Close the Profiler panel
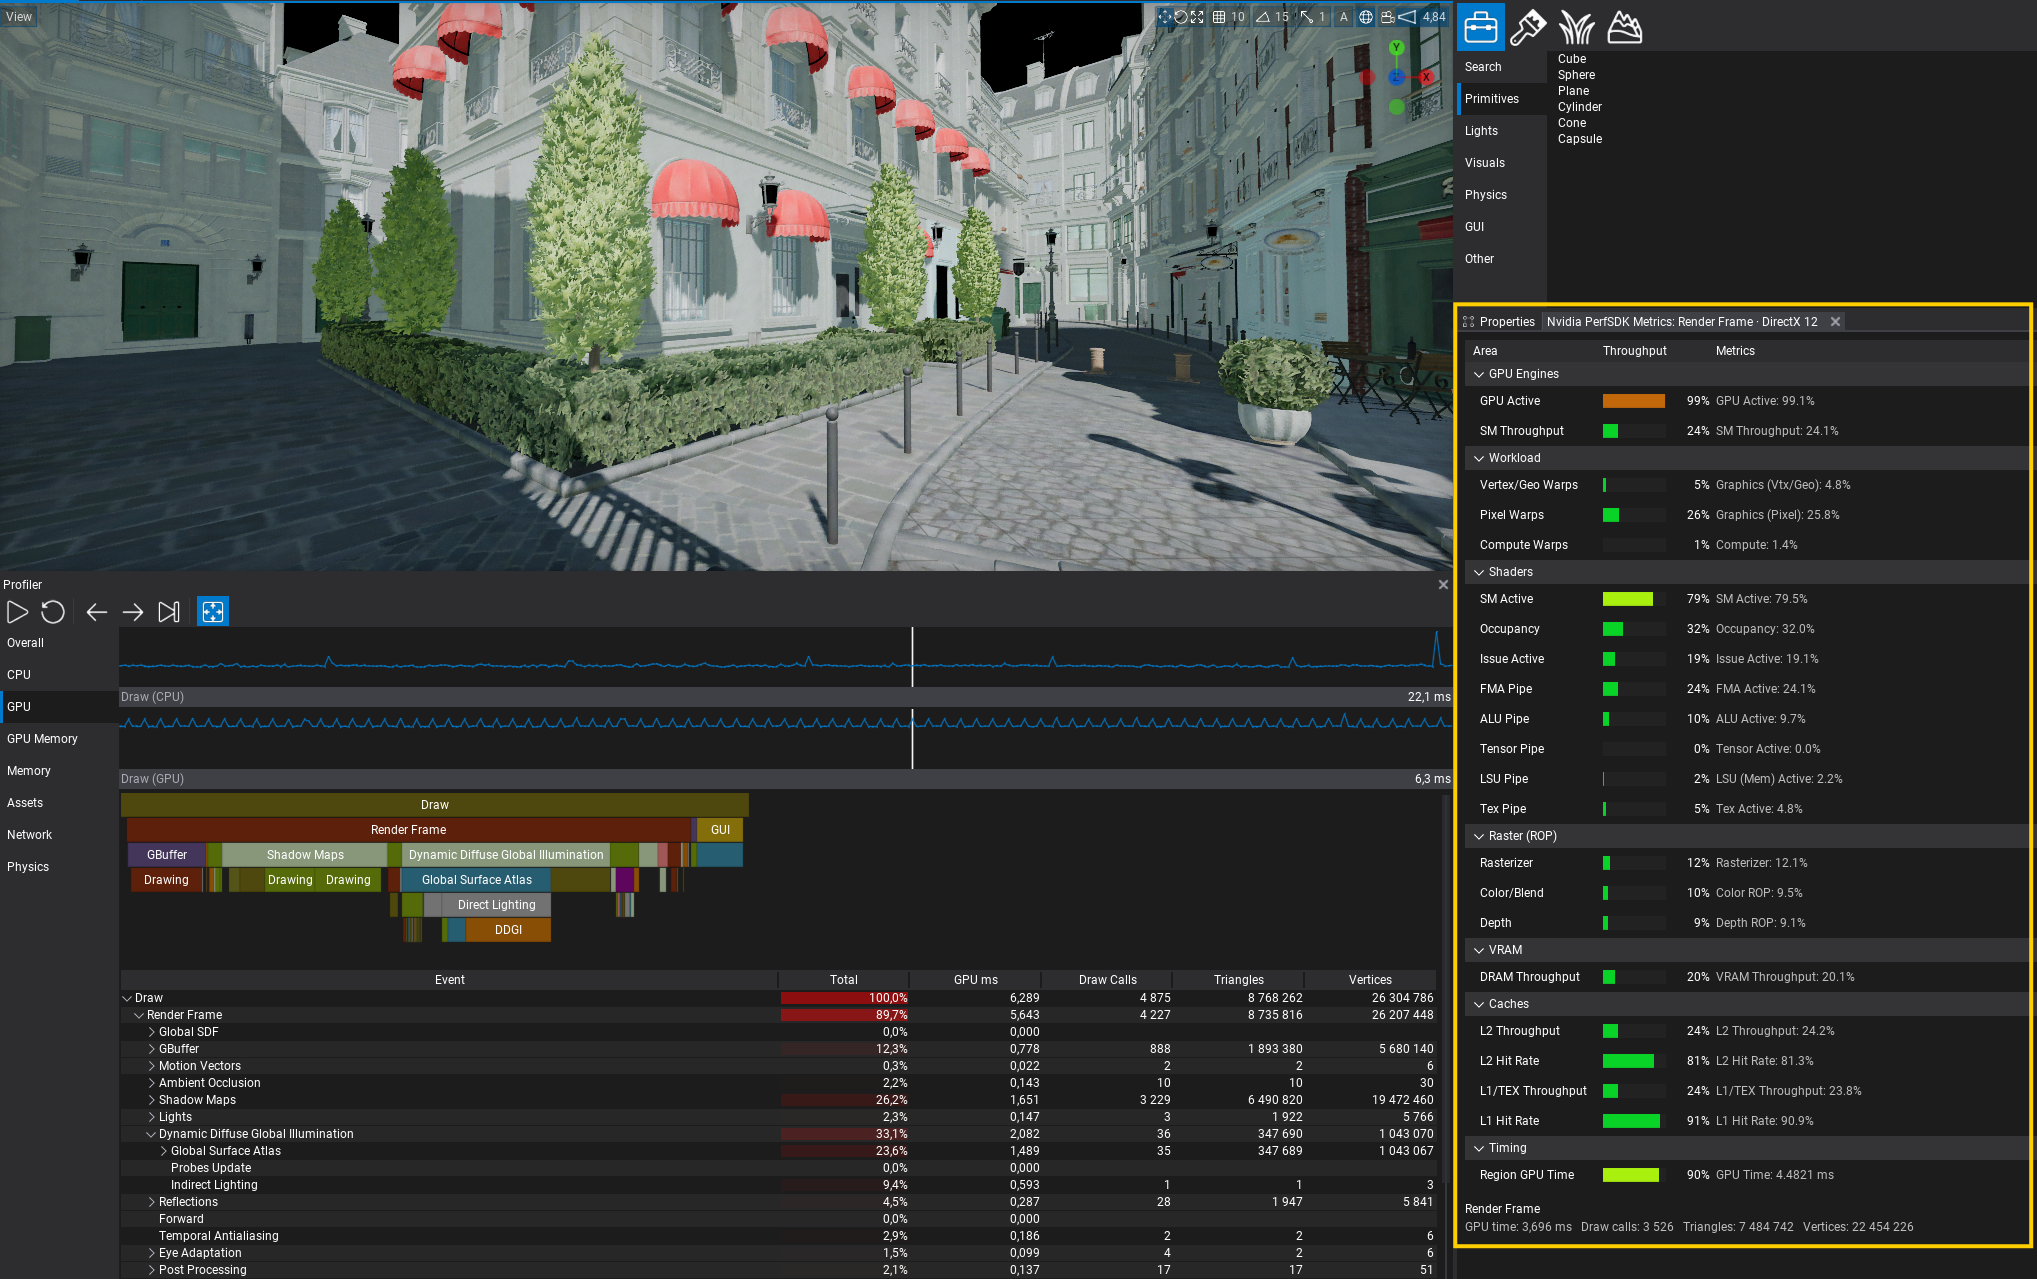 [x=1443, y=585]
